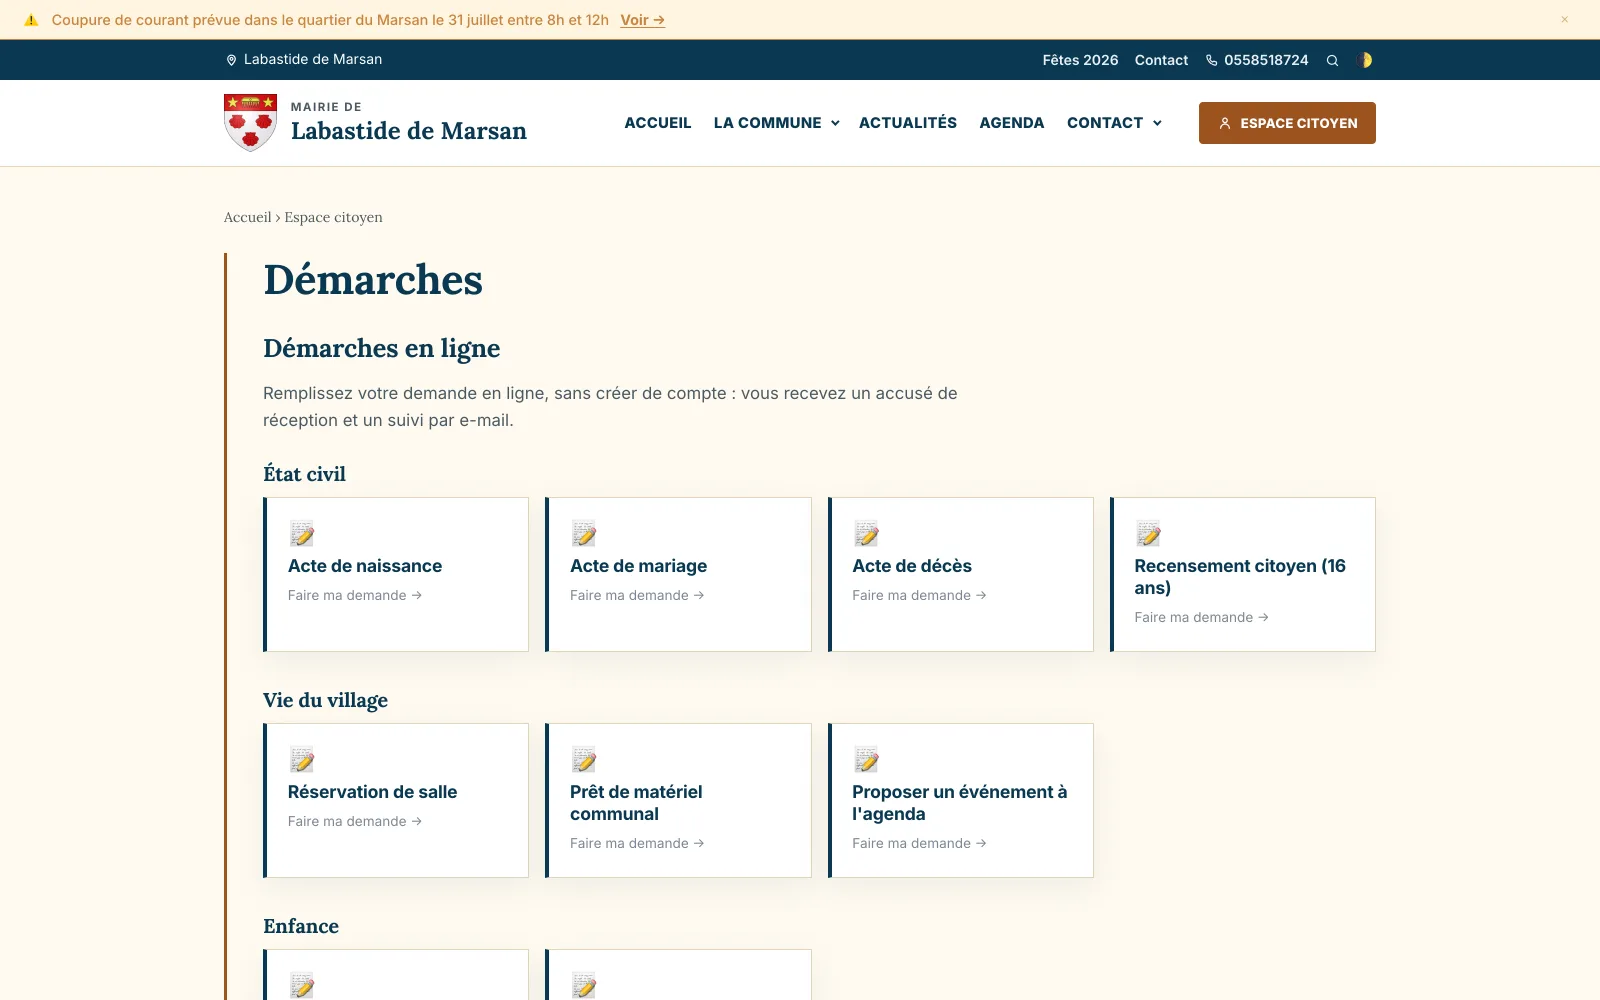1600x1000 pixels.
Task: Dismiss the power outage alert banner
Action: pos(1564,19)
